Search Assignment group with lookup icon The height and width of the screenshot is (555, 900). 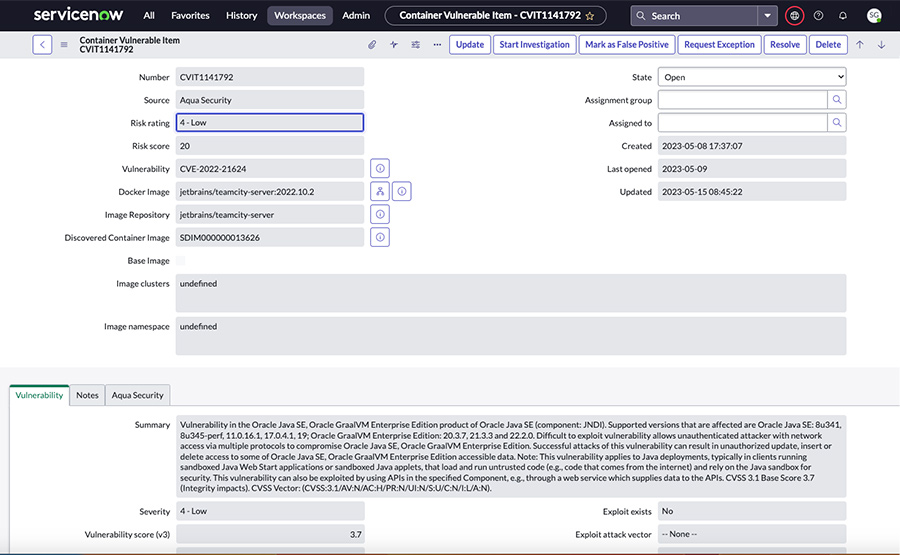click(837, 100)
